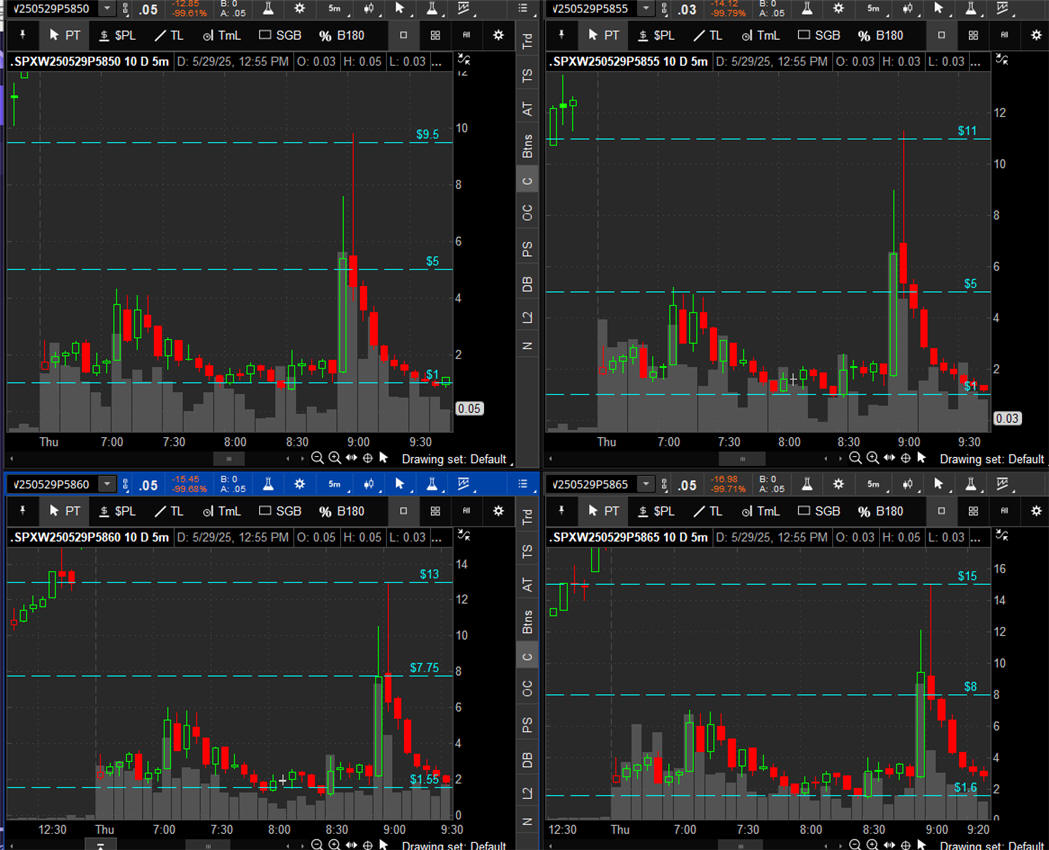Click the link icon beside 5850 symbol
1049x850 pixels.
point(125,9)
